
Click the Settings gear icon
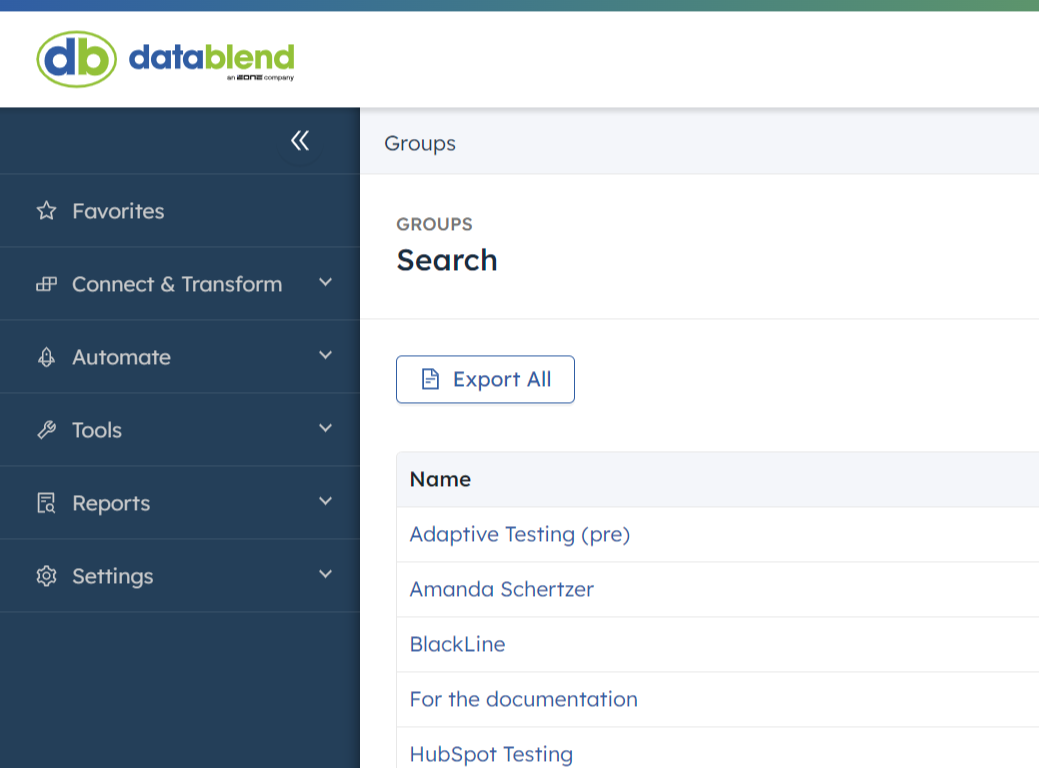pos(46,576)
